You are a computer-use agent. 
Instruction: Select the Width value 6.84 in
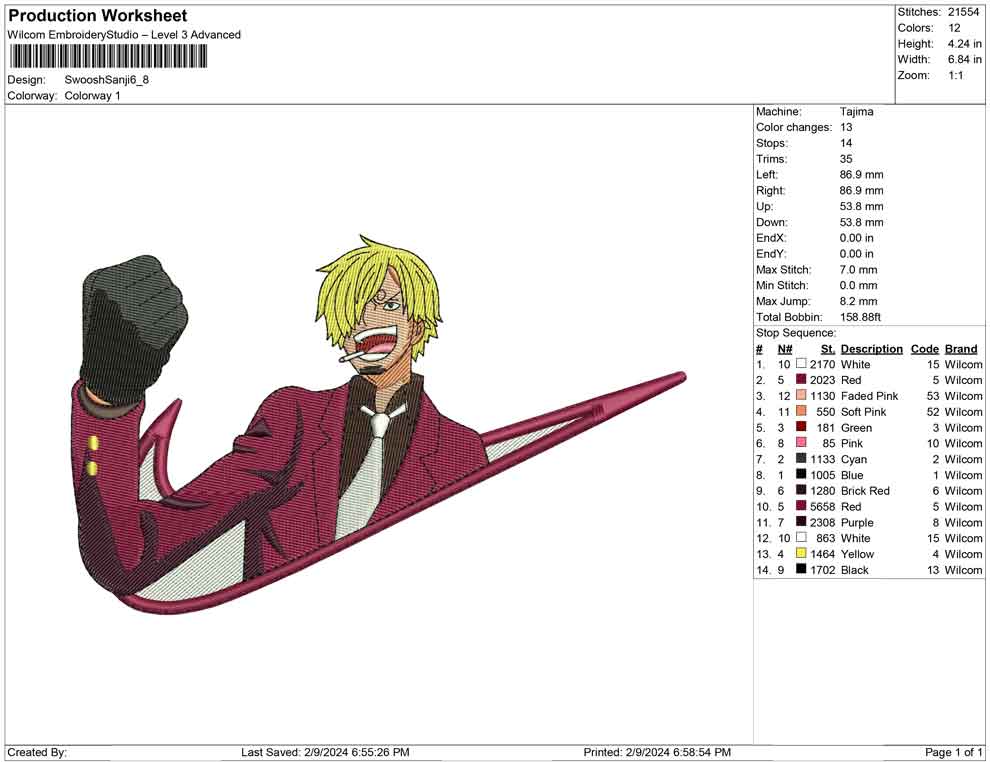point(964,59)
